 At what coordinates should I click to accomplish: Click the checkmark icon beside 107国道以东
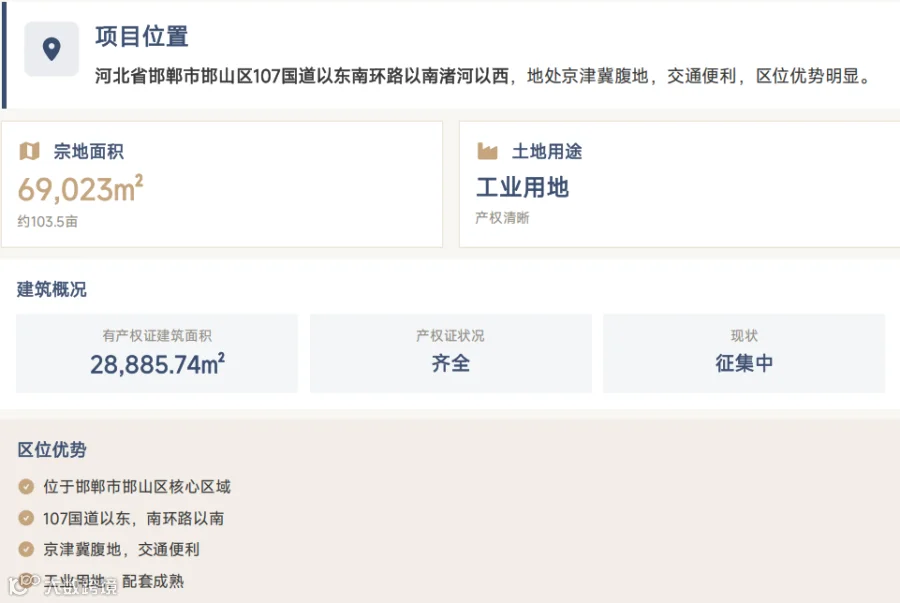coord(26,518)
